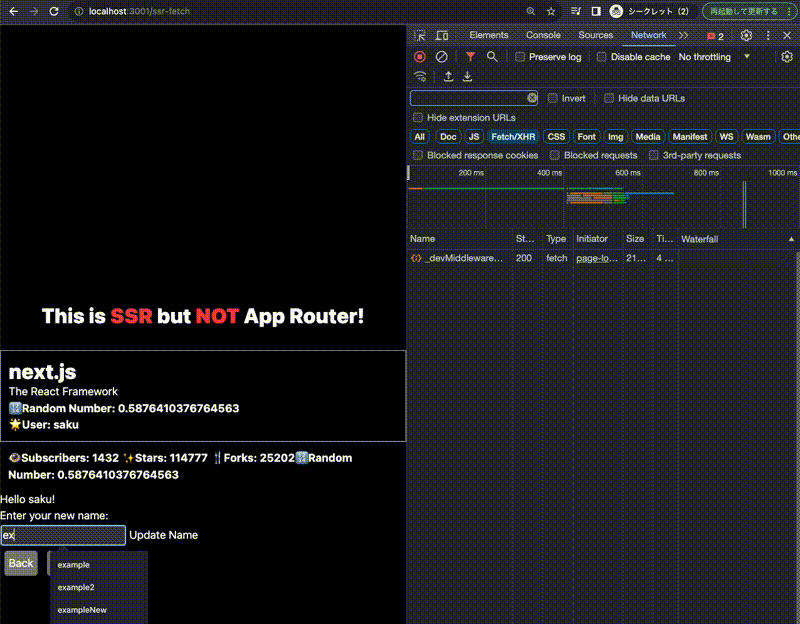Click the Back button on page
Viewport: 800px width, 624px height.
[x=21, y=563]
